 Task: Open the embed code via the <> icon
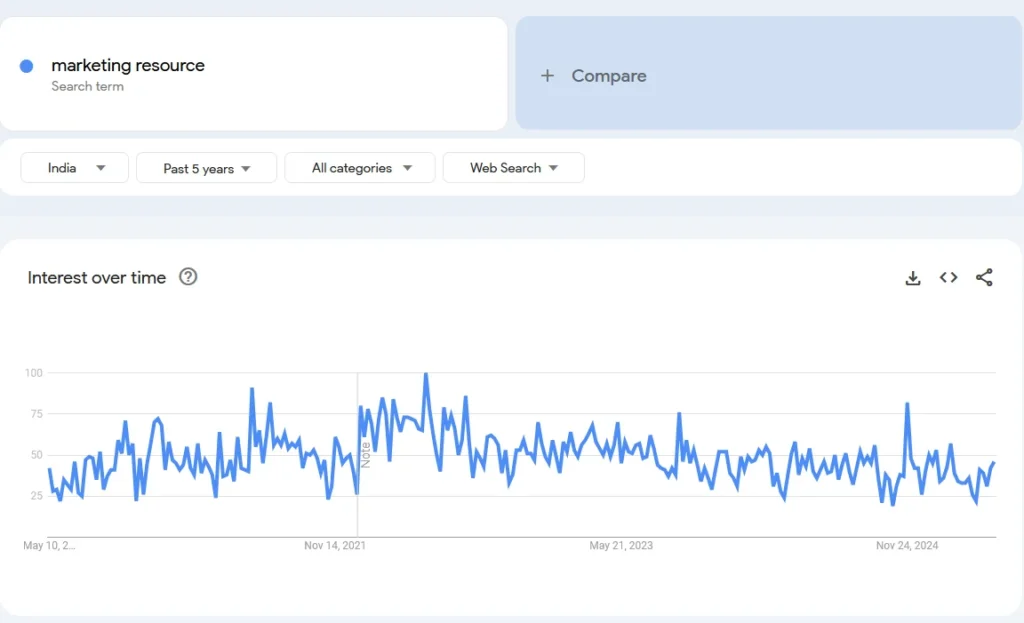[x=948, y=278]
